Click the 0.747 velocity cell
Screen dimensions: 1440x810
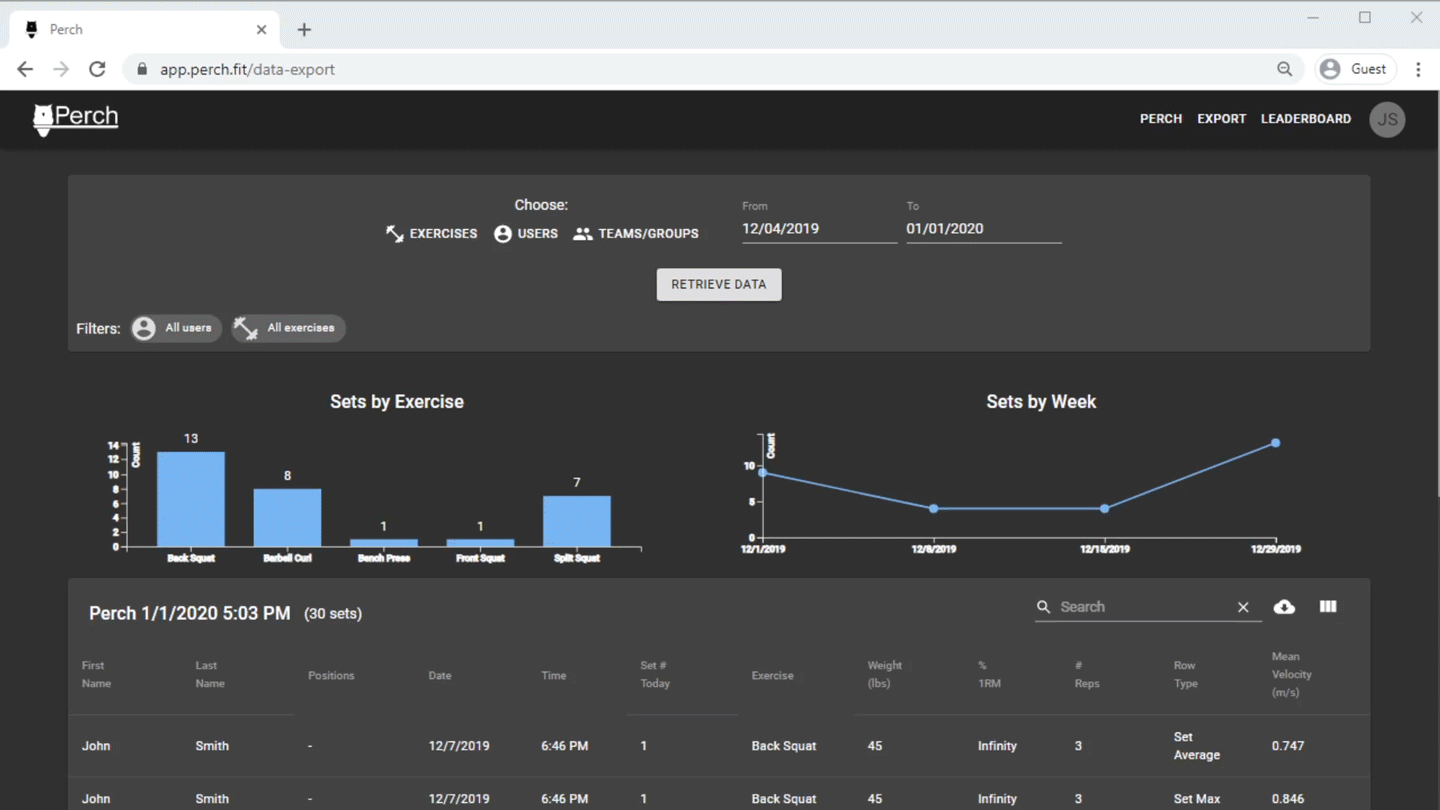tap(1288, 746)
